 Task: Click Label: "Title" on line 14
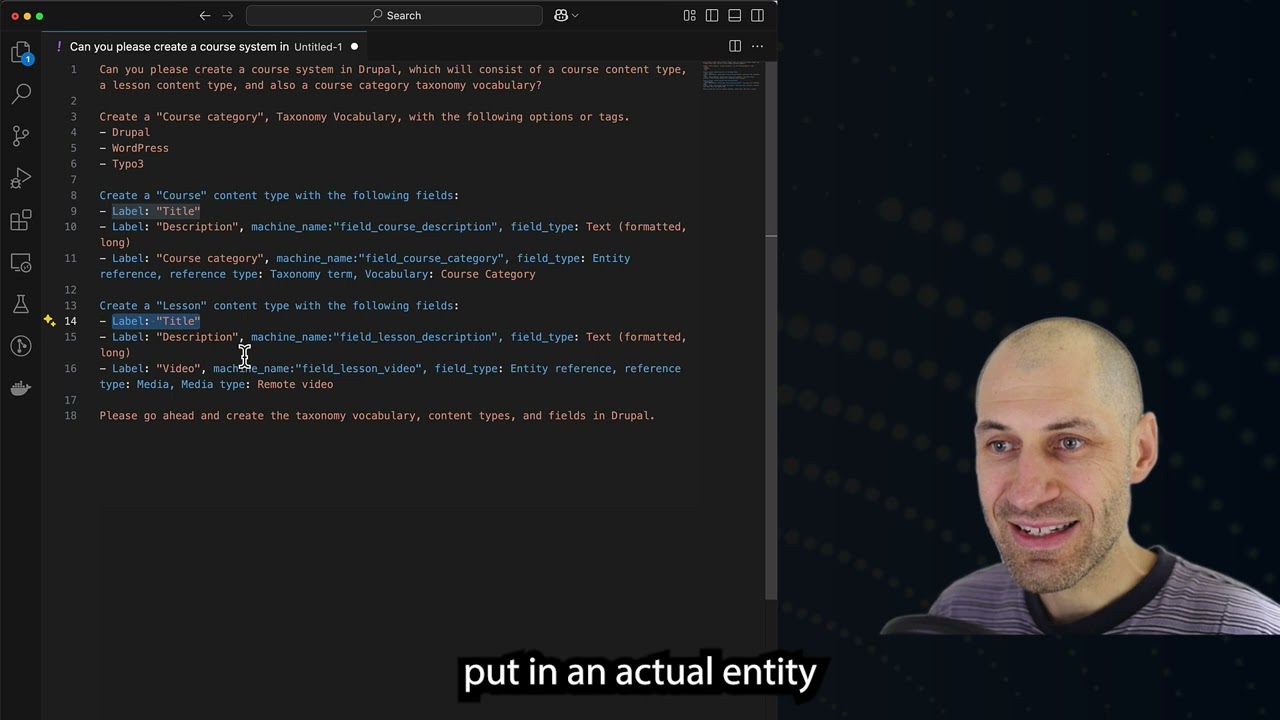click(156, 321)
